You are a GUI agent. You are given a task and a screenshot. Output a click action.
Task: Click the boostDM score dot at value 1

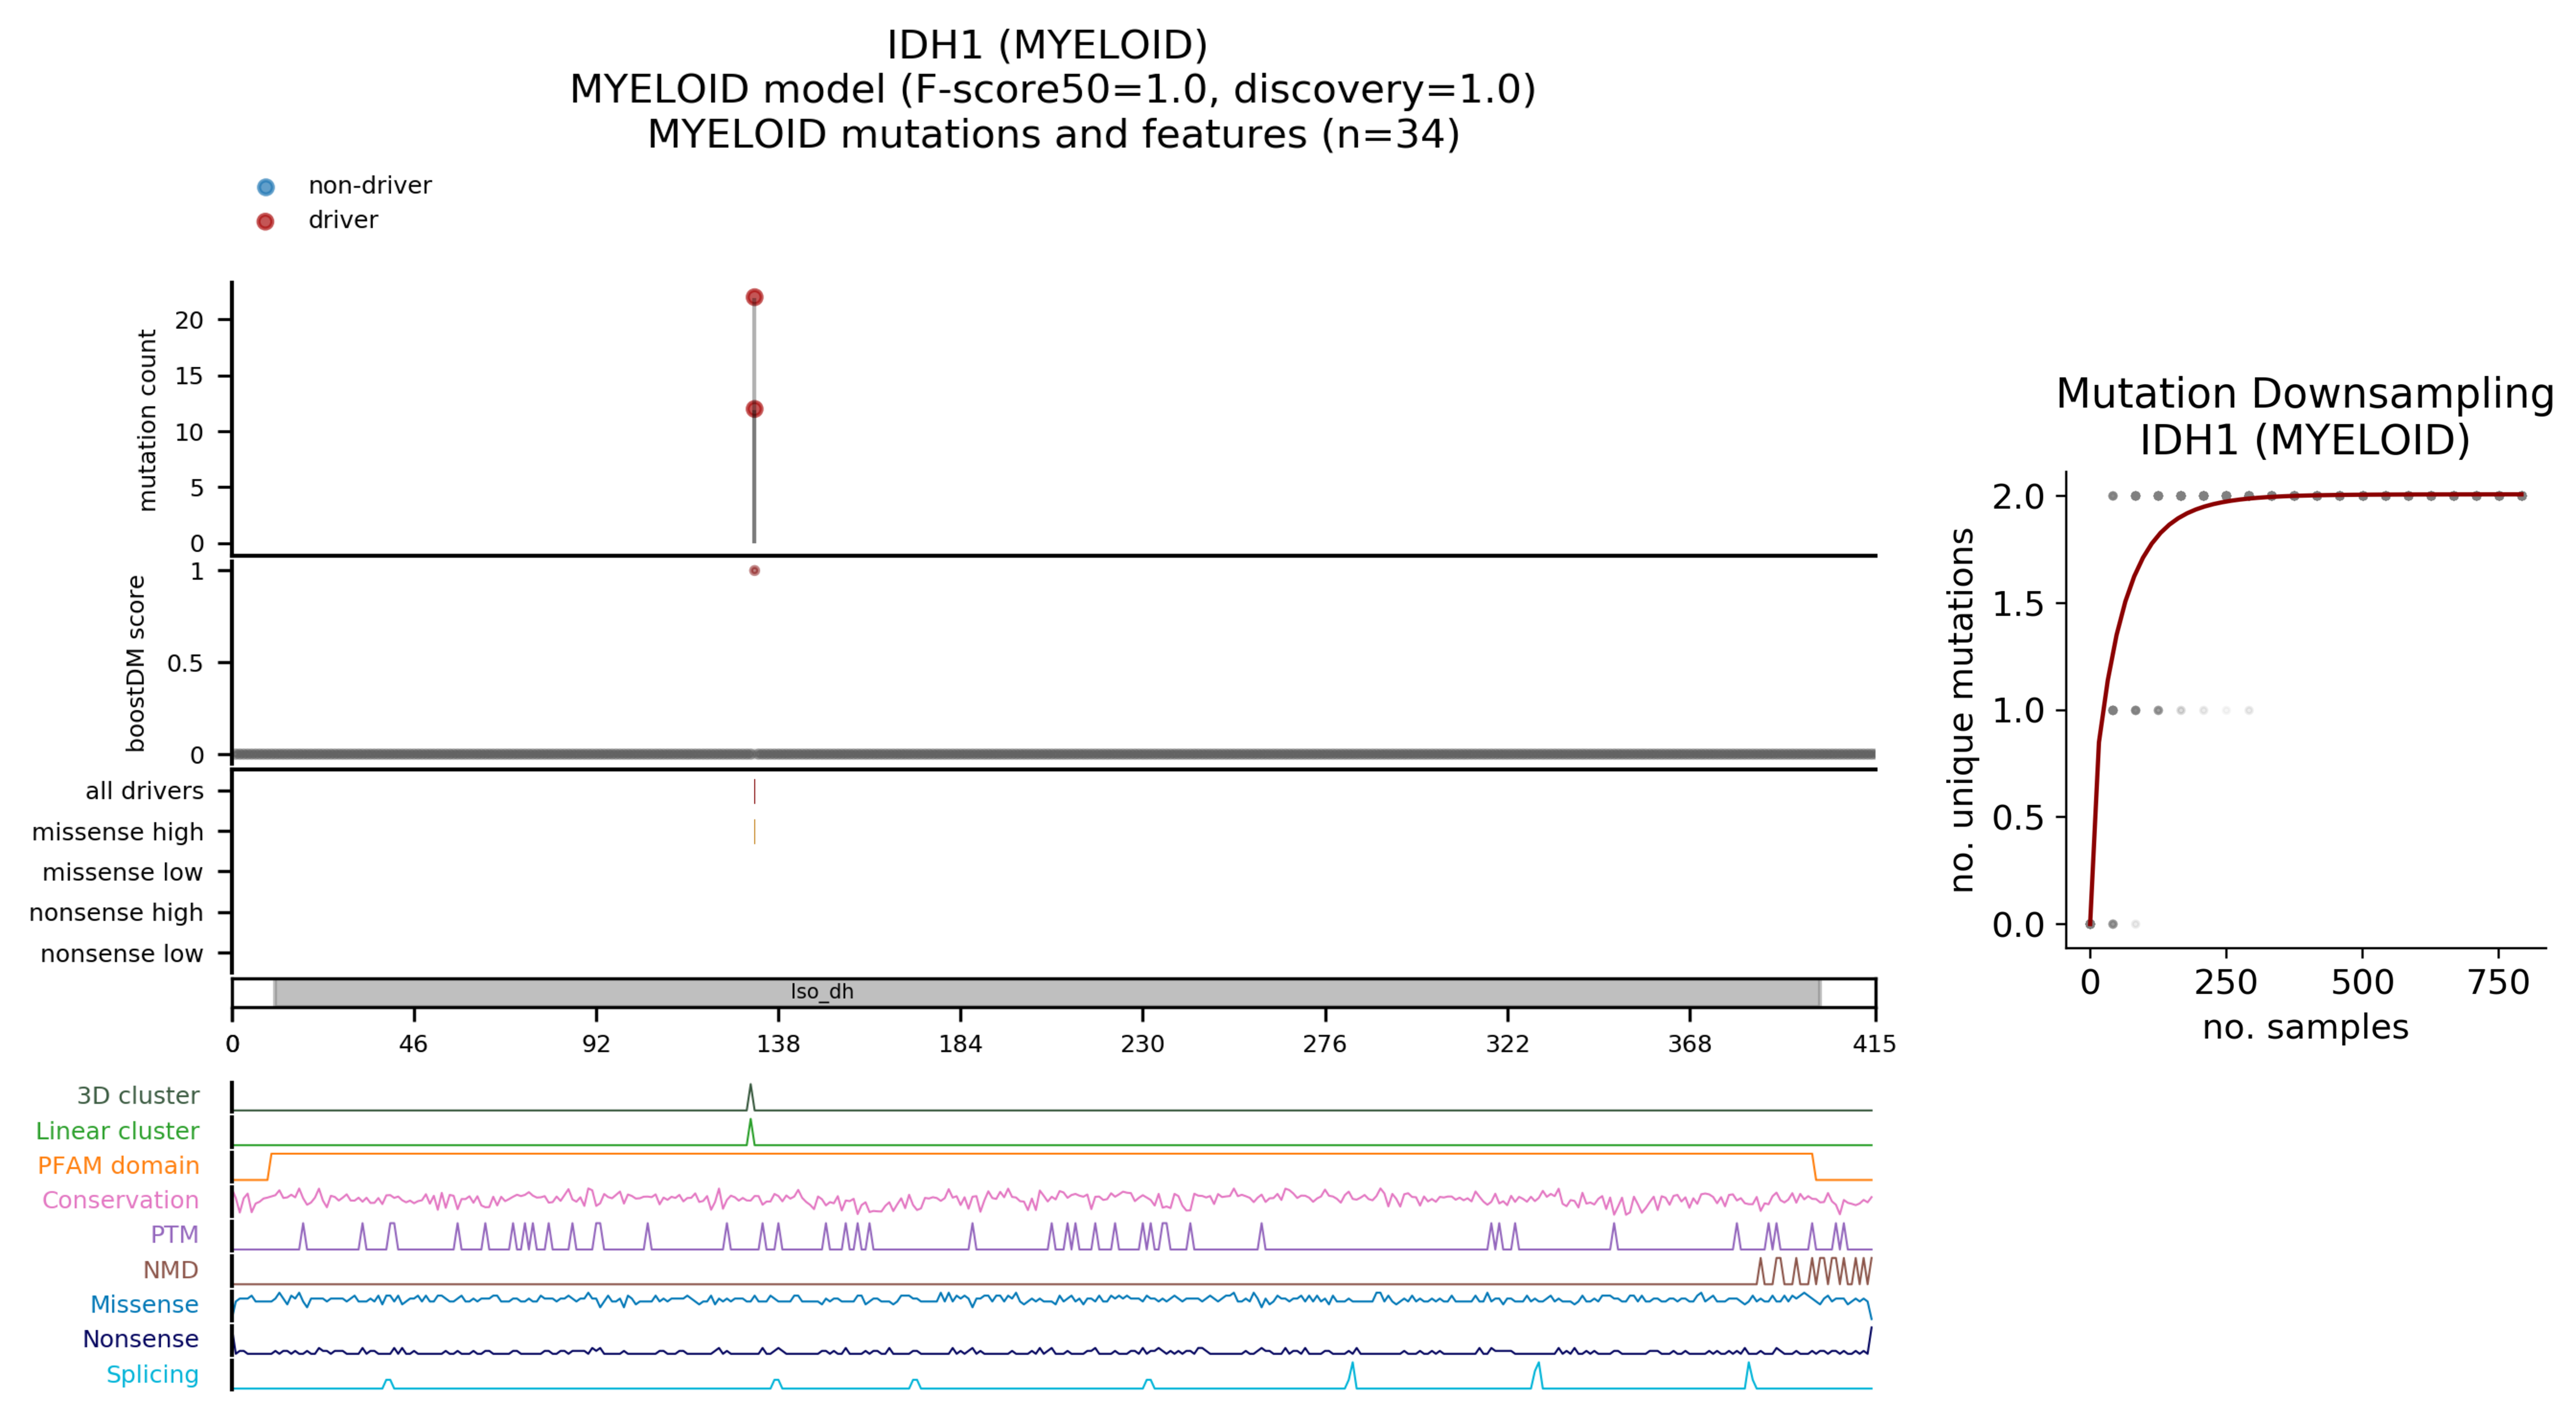pos(754,571)
